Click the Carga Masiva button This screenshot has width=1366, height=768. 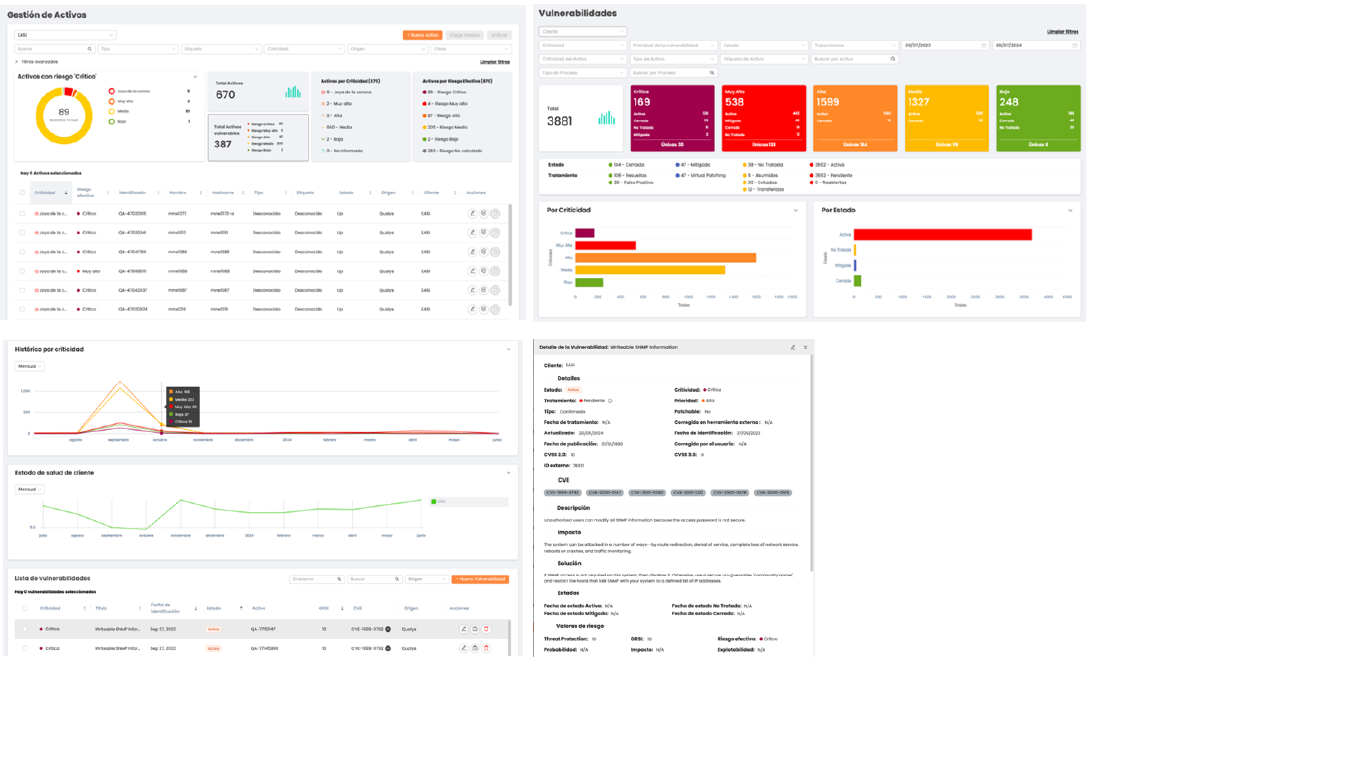(464, 35)
